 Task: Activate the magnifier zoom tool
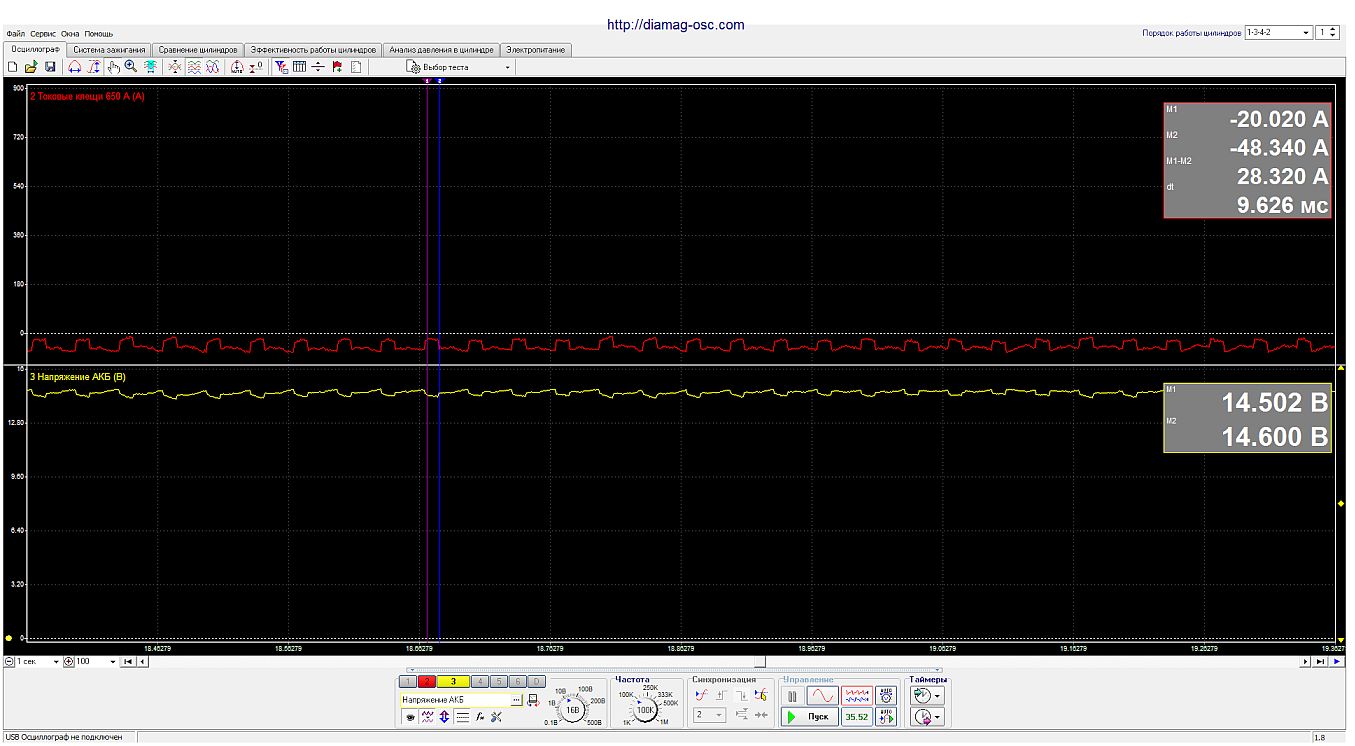click(x=131, y=67)
